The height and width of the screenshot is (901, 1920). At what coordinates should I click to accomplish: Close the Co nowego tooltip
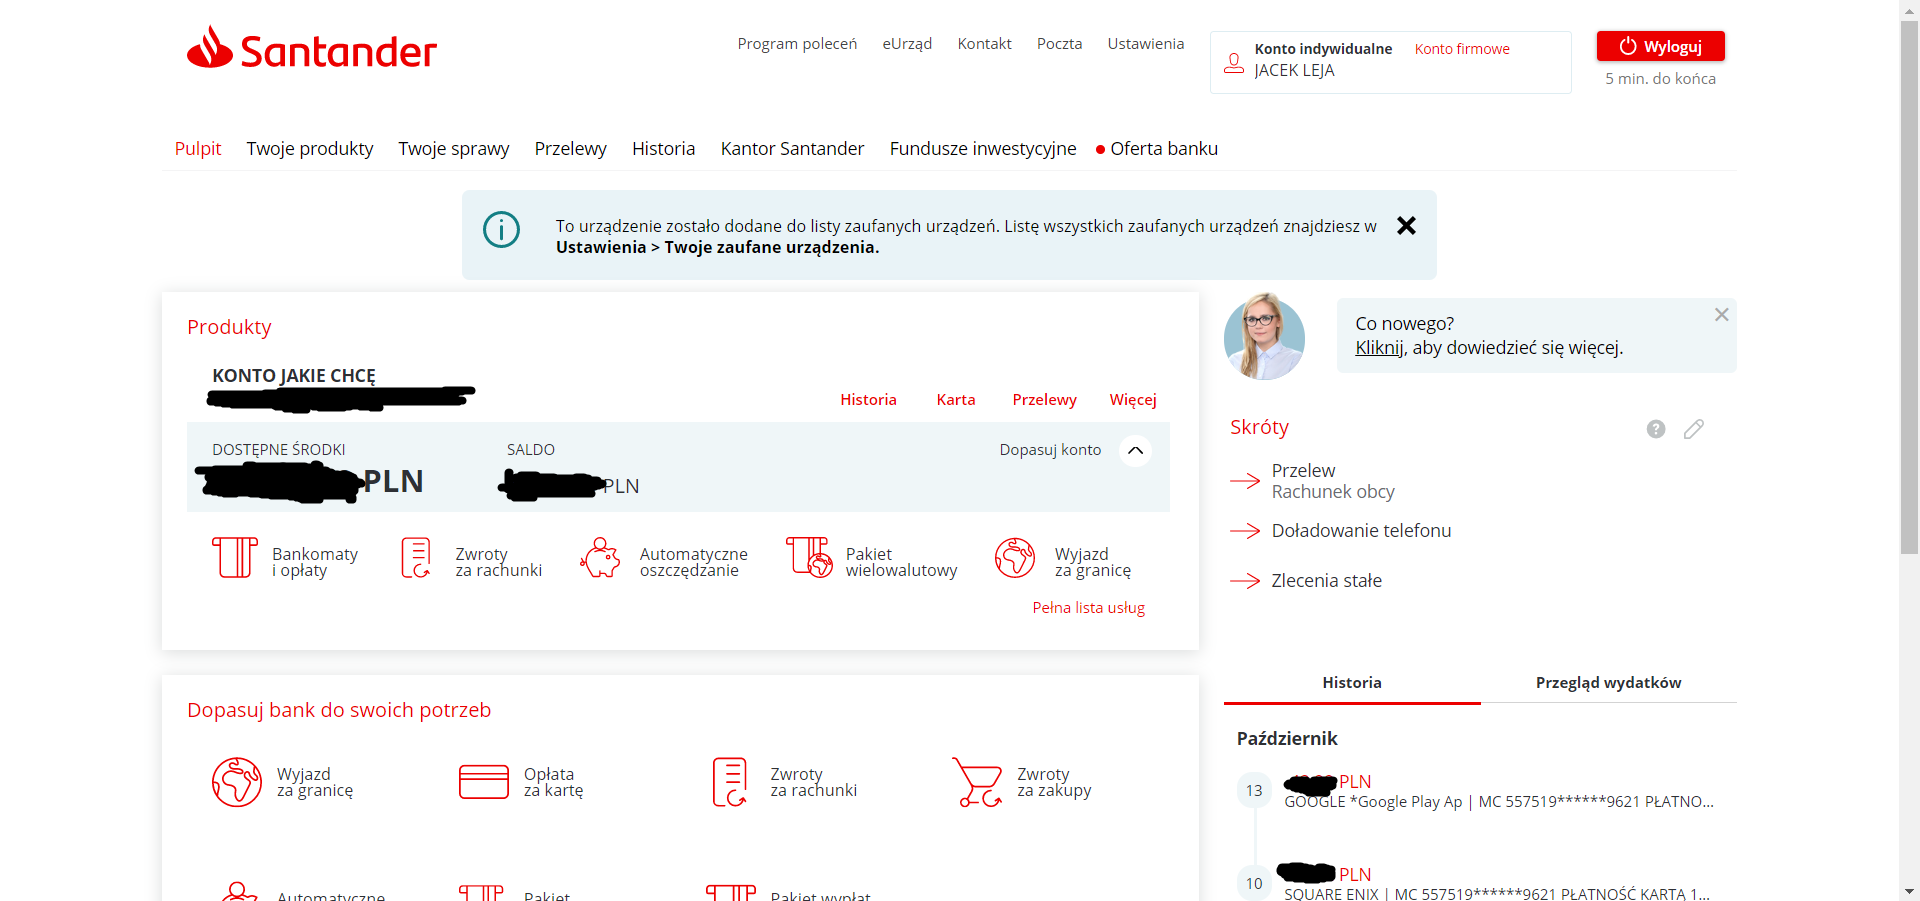pos(1721,315)
